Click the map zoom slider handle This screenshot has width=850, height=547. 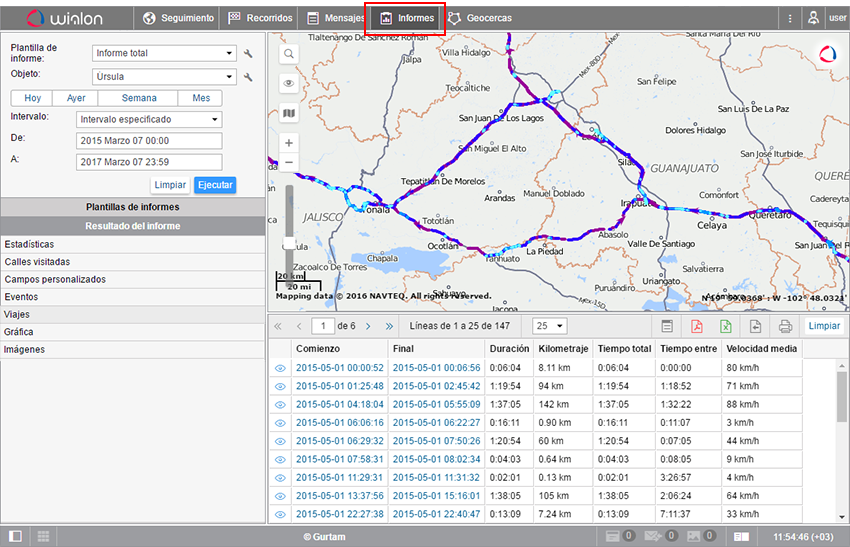coord(290,243)
